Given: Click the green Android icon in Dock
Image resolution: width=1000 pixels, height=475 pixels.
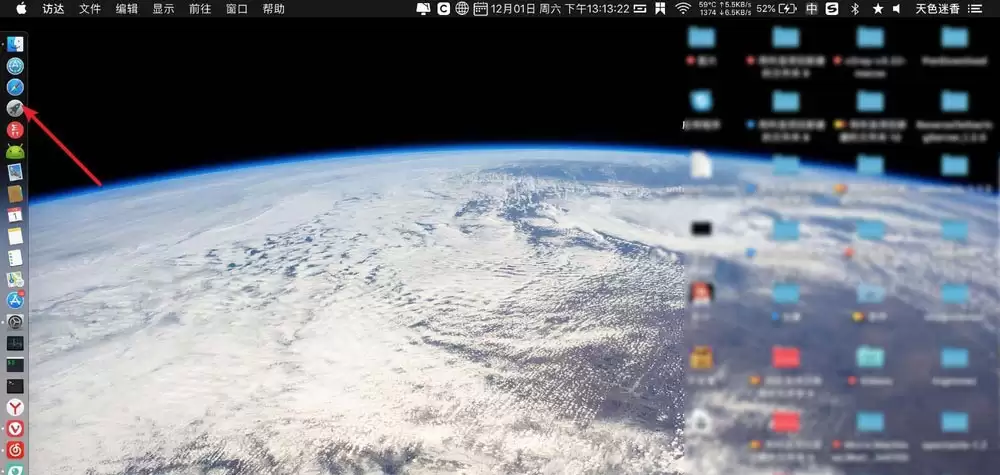Looking at the screenshot, I should 15,151.
